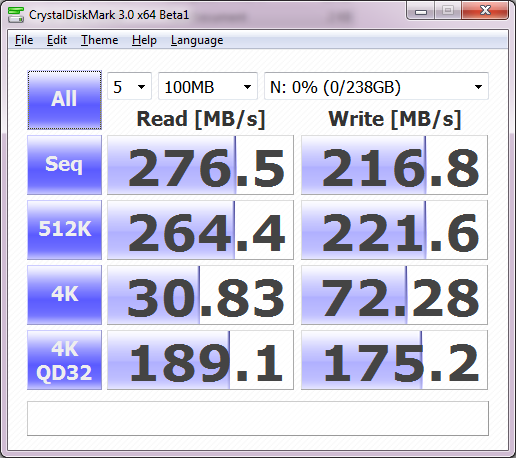Expand the 100MB test size dropdown
516x458 pixels.
[208, 86]
